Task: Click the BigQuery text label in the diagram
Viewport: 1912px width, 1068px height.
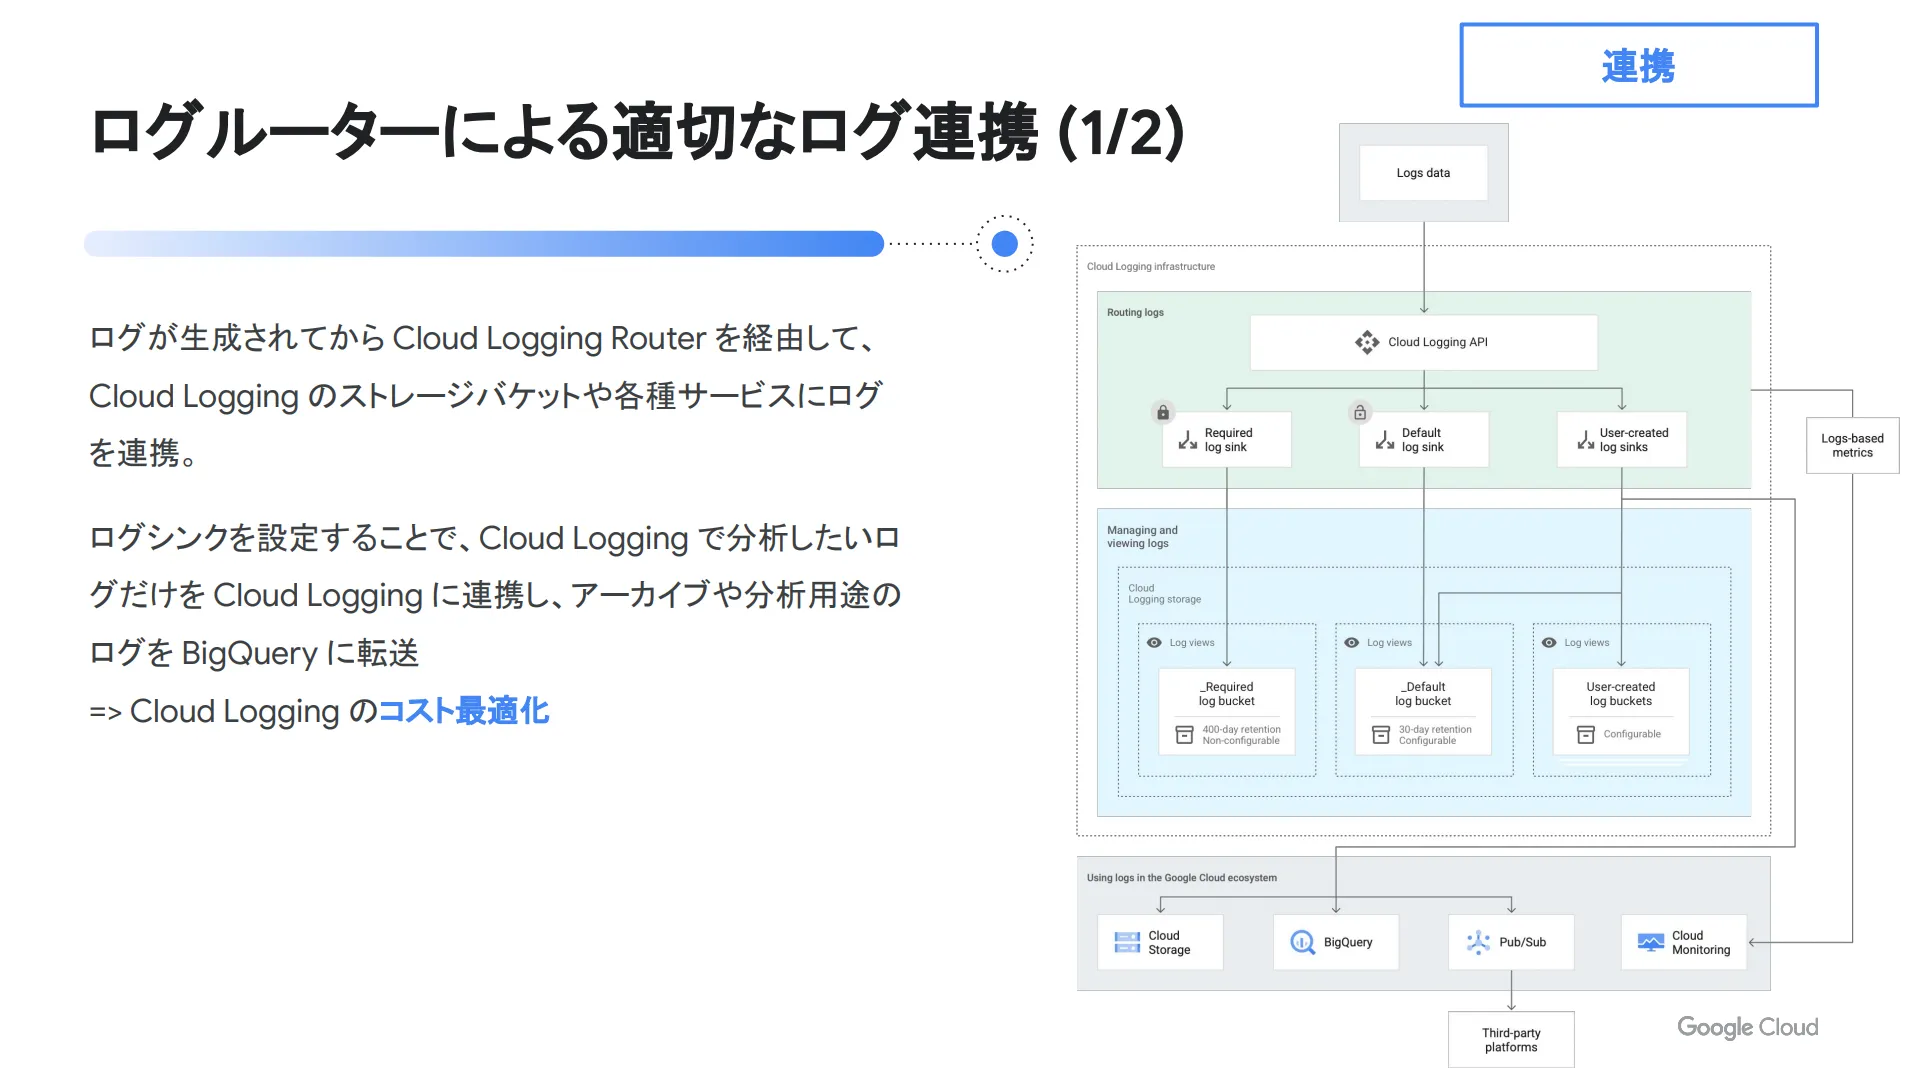Action: (x=1348, y=943)
